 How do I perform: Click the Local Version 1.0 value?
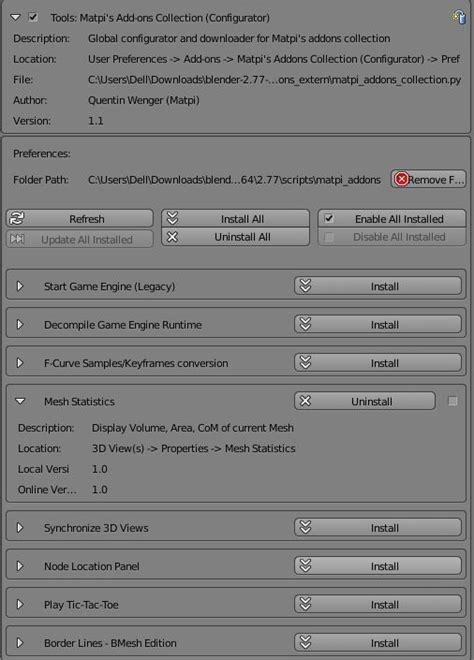click(x=99, y=469)
